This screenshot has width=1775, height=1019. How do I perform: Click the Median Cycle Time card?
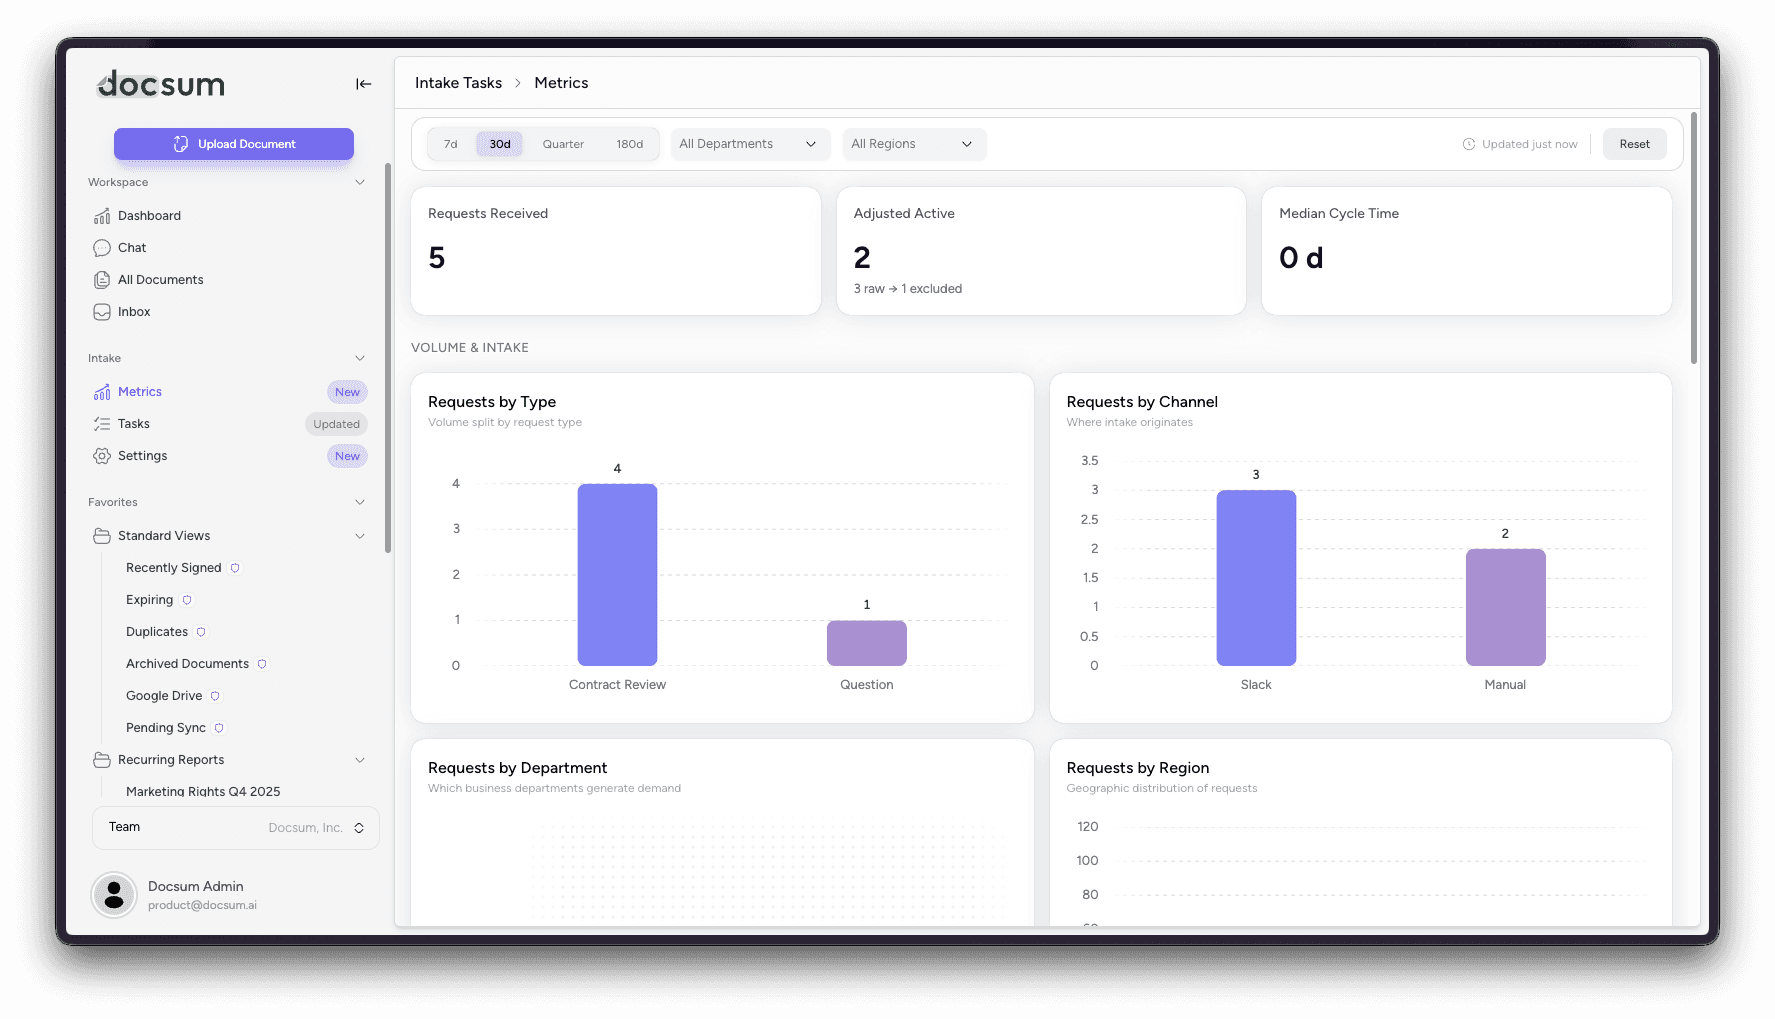tap(1467, 251)
